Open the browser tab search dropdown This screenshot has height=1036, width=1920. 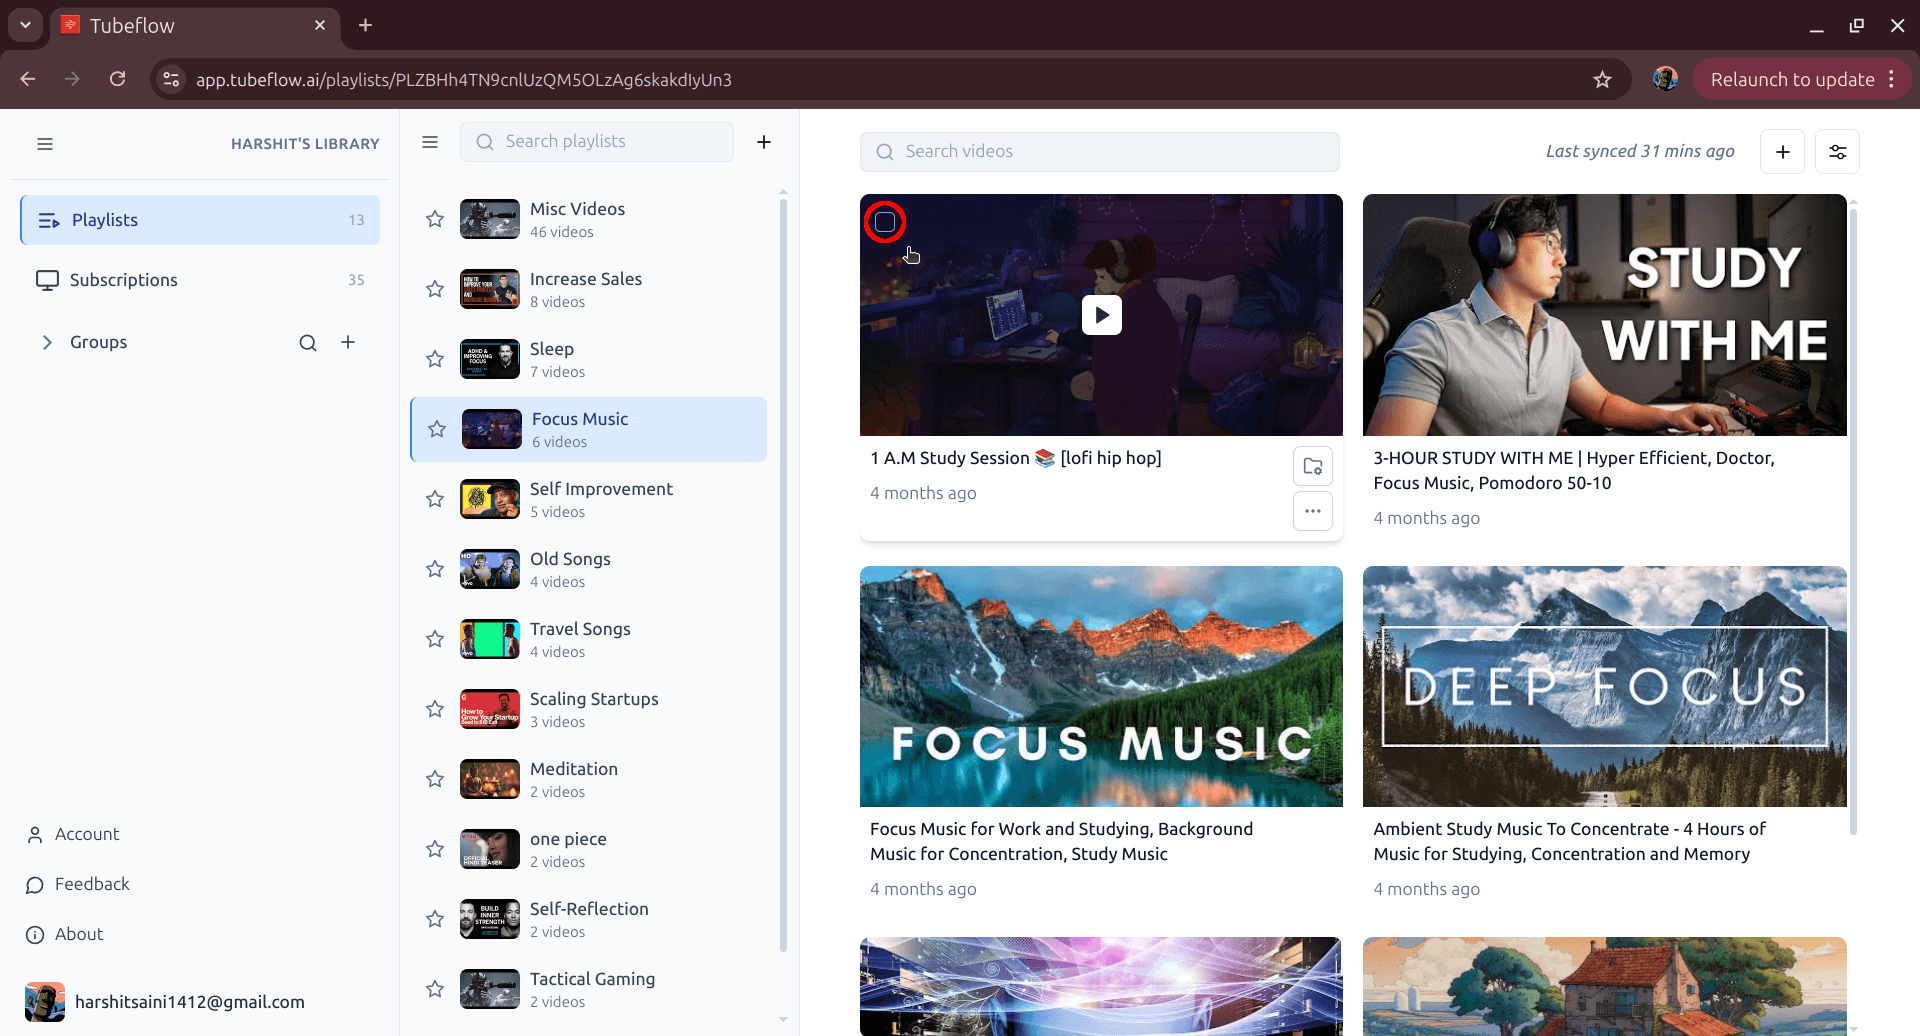[x=24, y=25]
